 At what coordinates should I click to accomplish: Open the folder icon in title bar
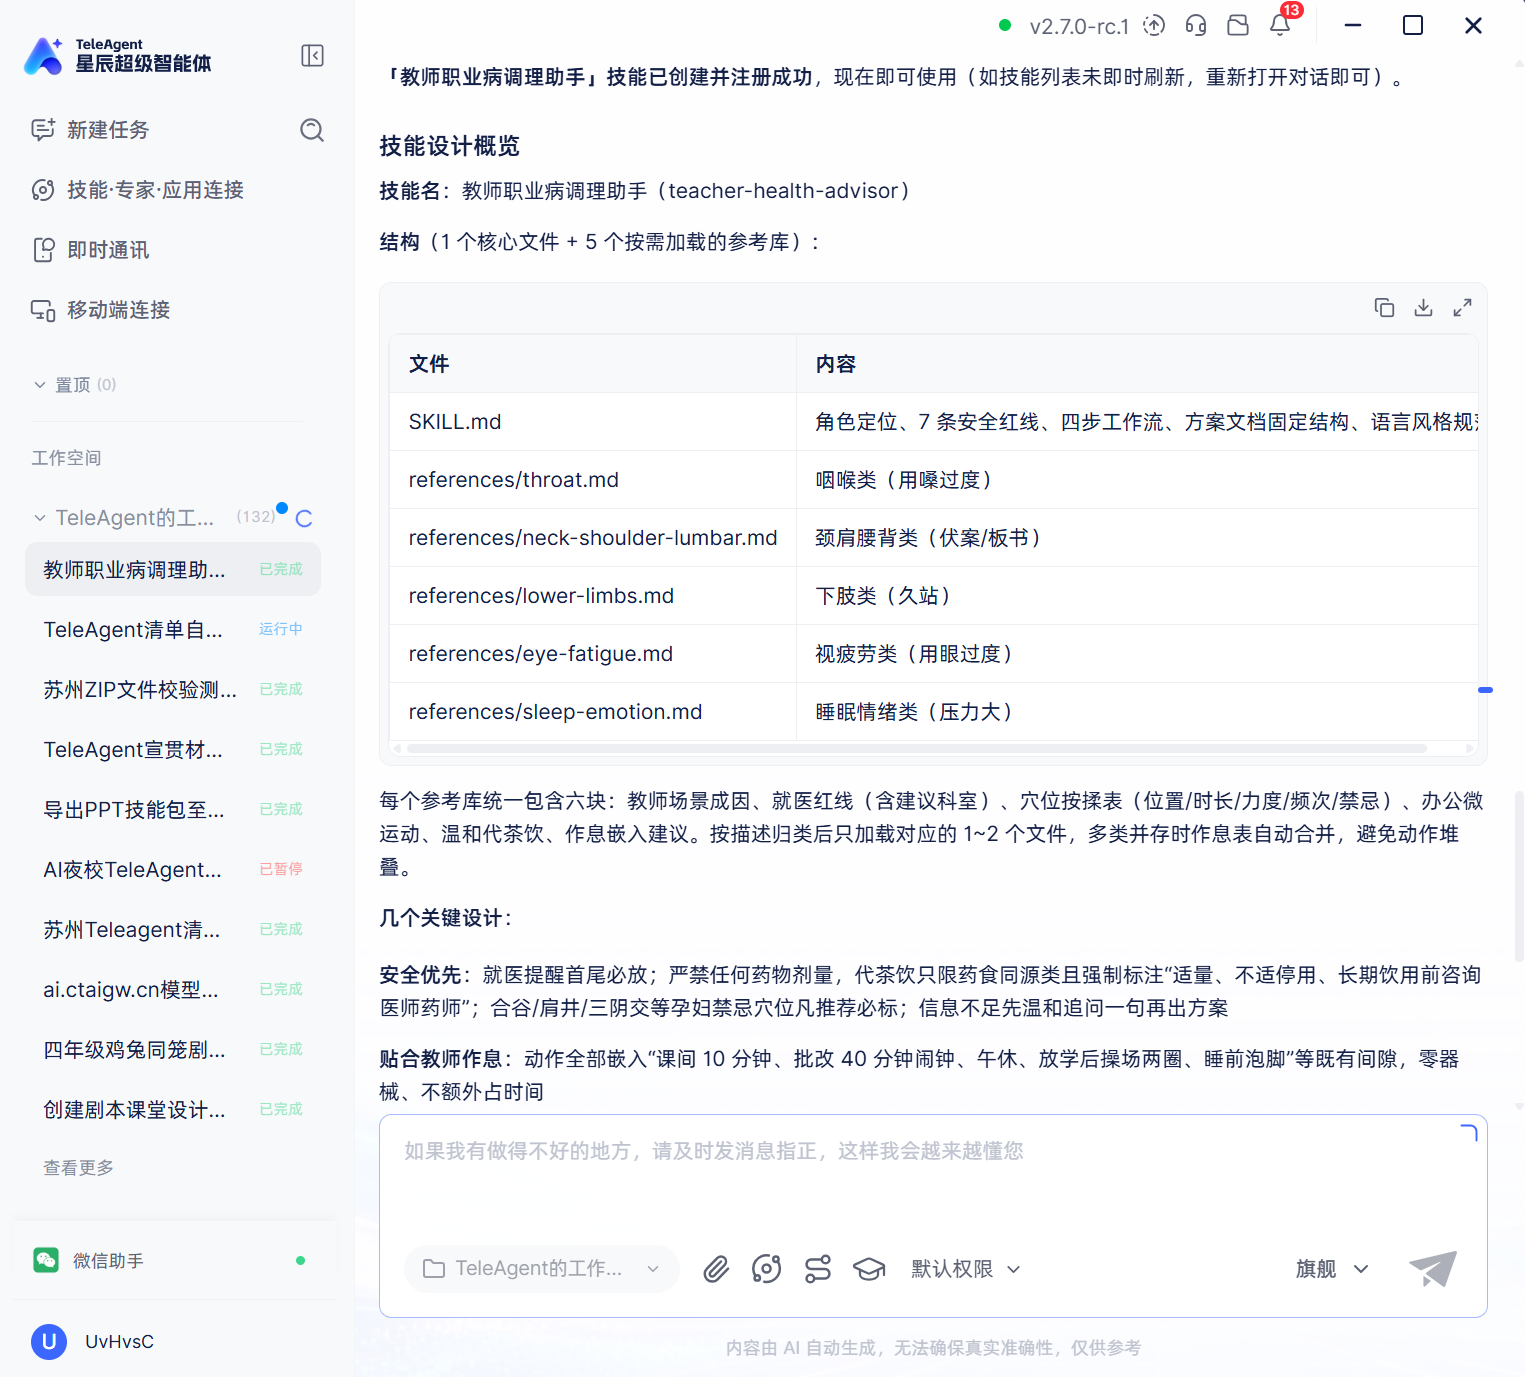pyautogui.click(x=1238, y=26)
